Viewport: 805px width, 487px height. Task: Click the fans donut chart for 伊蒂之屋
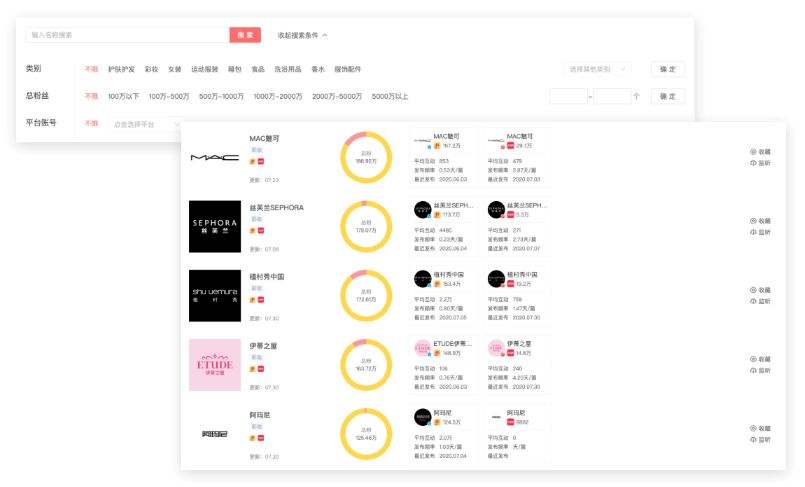pos(366,365)
